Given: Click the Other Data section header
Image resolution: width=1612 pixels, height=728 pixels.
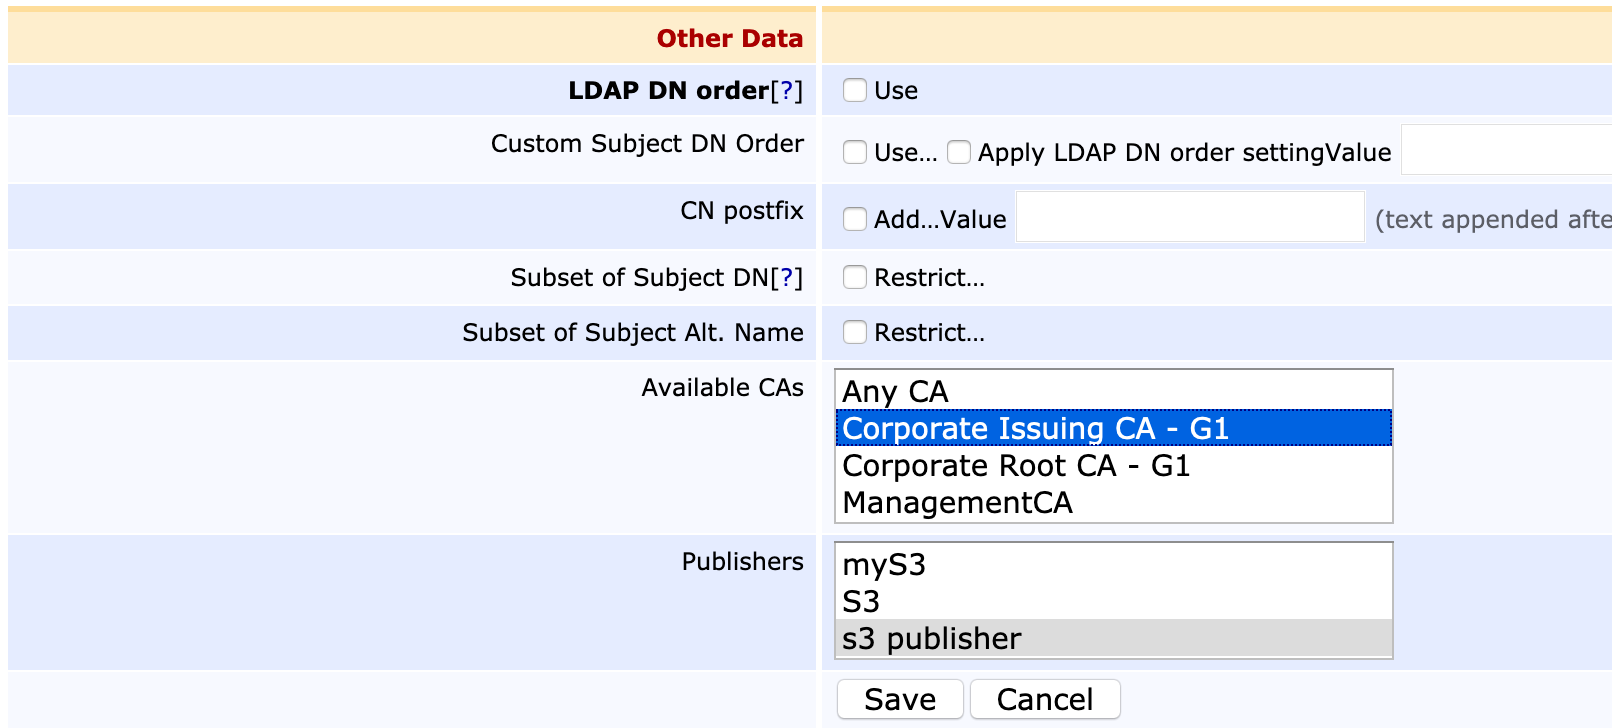Looking at the screenshot, I should coord(729,38).
